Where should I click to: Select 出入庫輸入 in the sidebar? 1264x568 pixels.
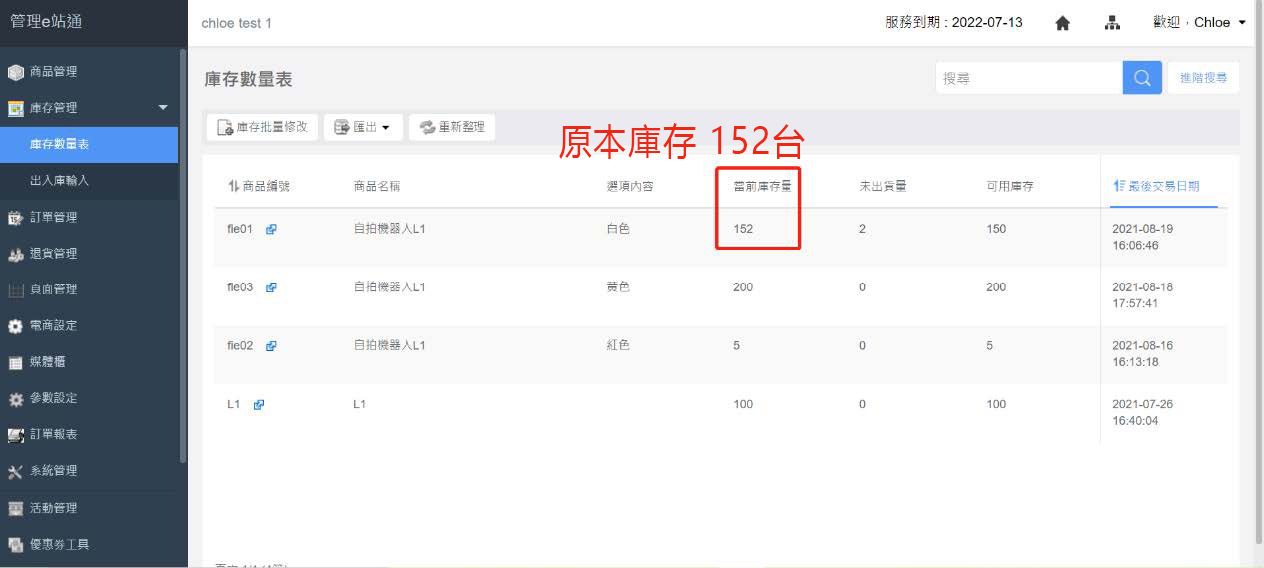(60, 181)
